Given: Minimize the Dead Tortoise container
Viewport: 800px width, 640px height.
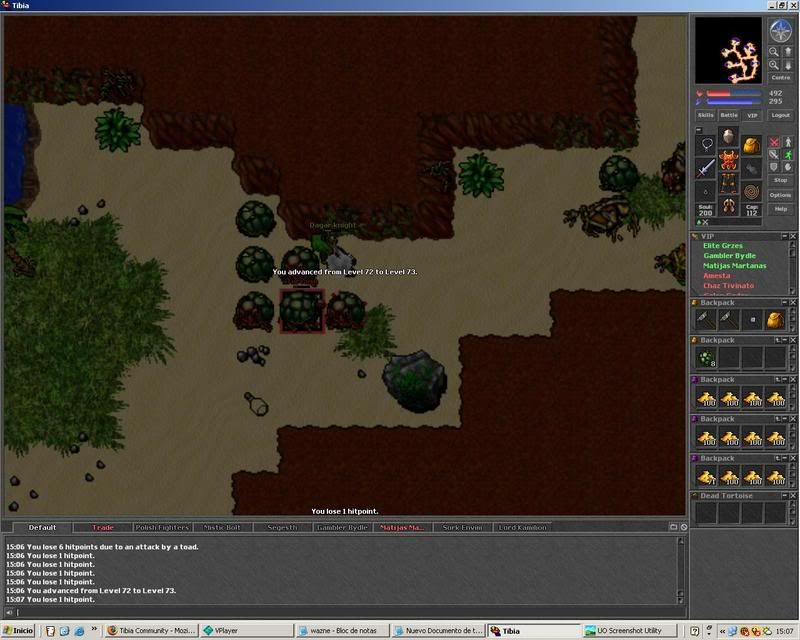Looking at the screenshot, I should click(785, 496).
